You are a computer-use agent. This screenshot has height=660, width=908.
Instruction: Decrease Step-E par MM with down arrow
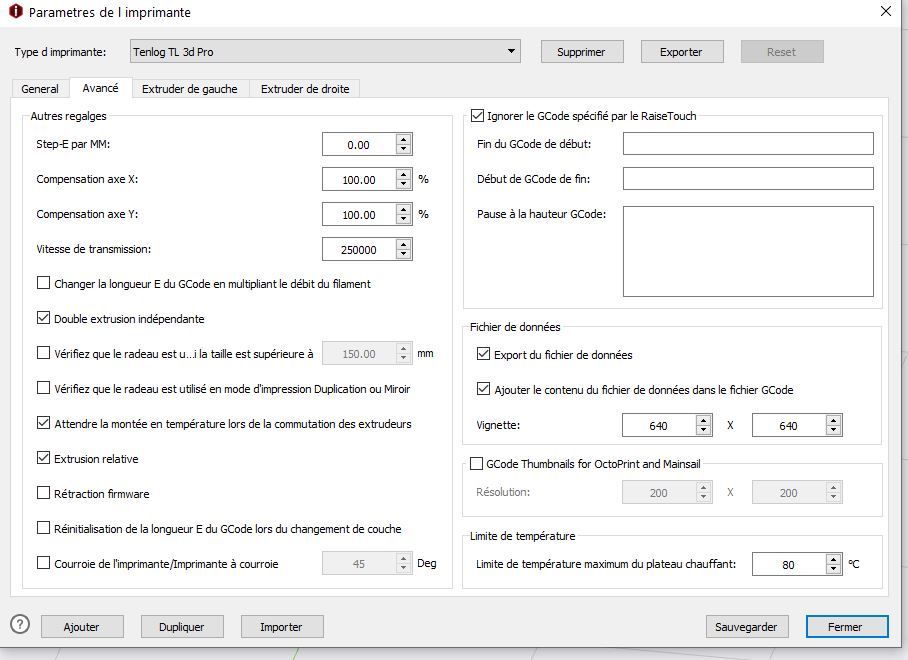[x=404, y=149]
